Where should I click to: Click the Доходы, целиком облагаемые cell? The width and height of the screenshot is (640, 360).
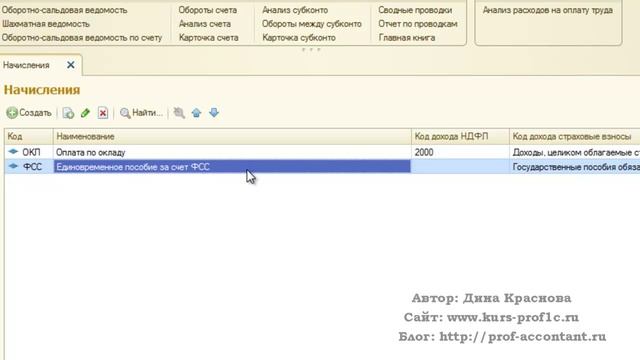pos(575,152)
